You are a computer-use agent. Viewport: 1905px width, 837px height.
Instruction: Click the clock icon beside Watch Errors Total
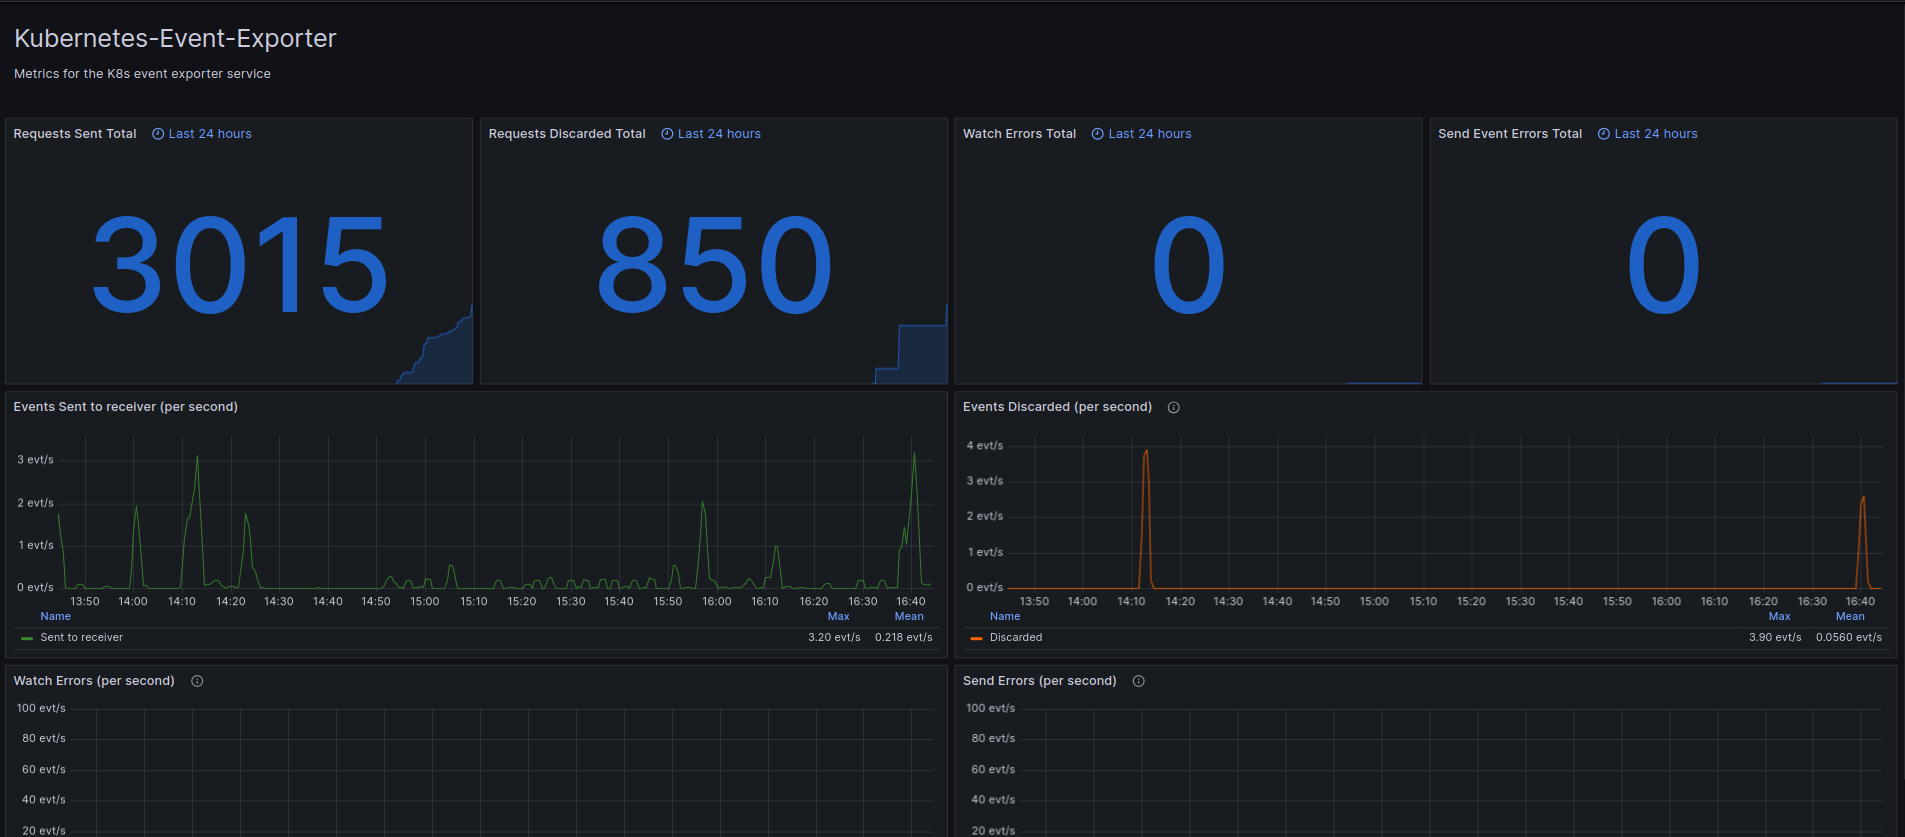point(1098,134)
